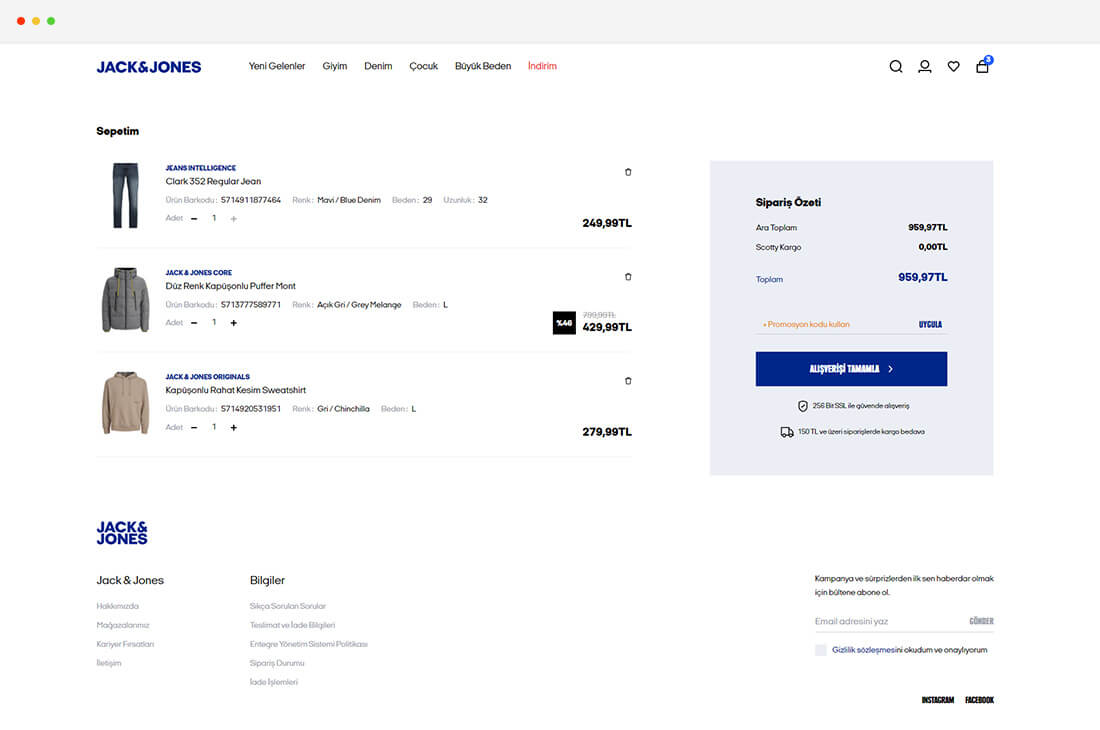Click the Alışverişi Tamamla checkout button
1100x730 pixels.
(x=851, y=369)
